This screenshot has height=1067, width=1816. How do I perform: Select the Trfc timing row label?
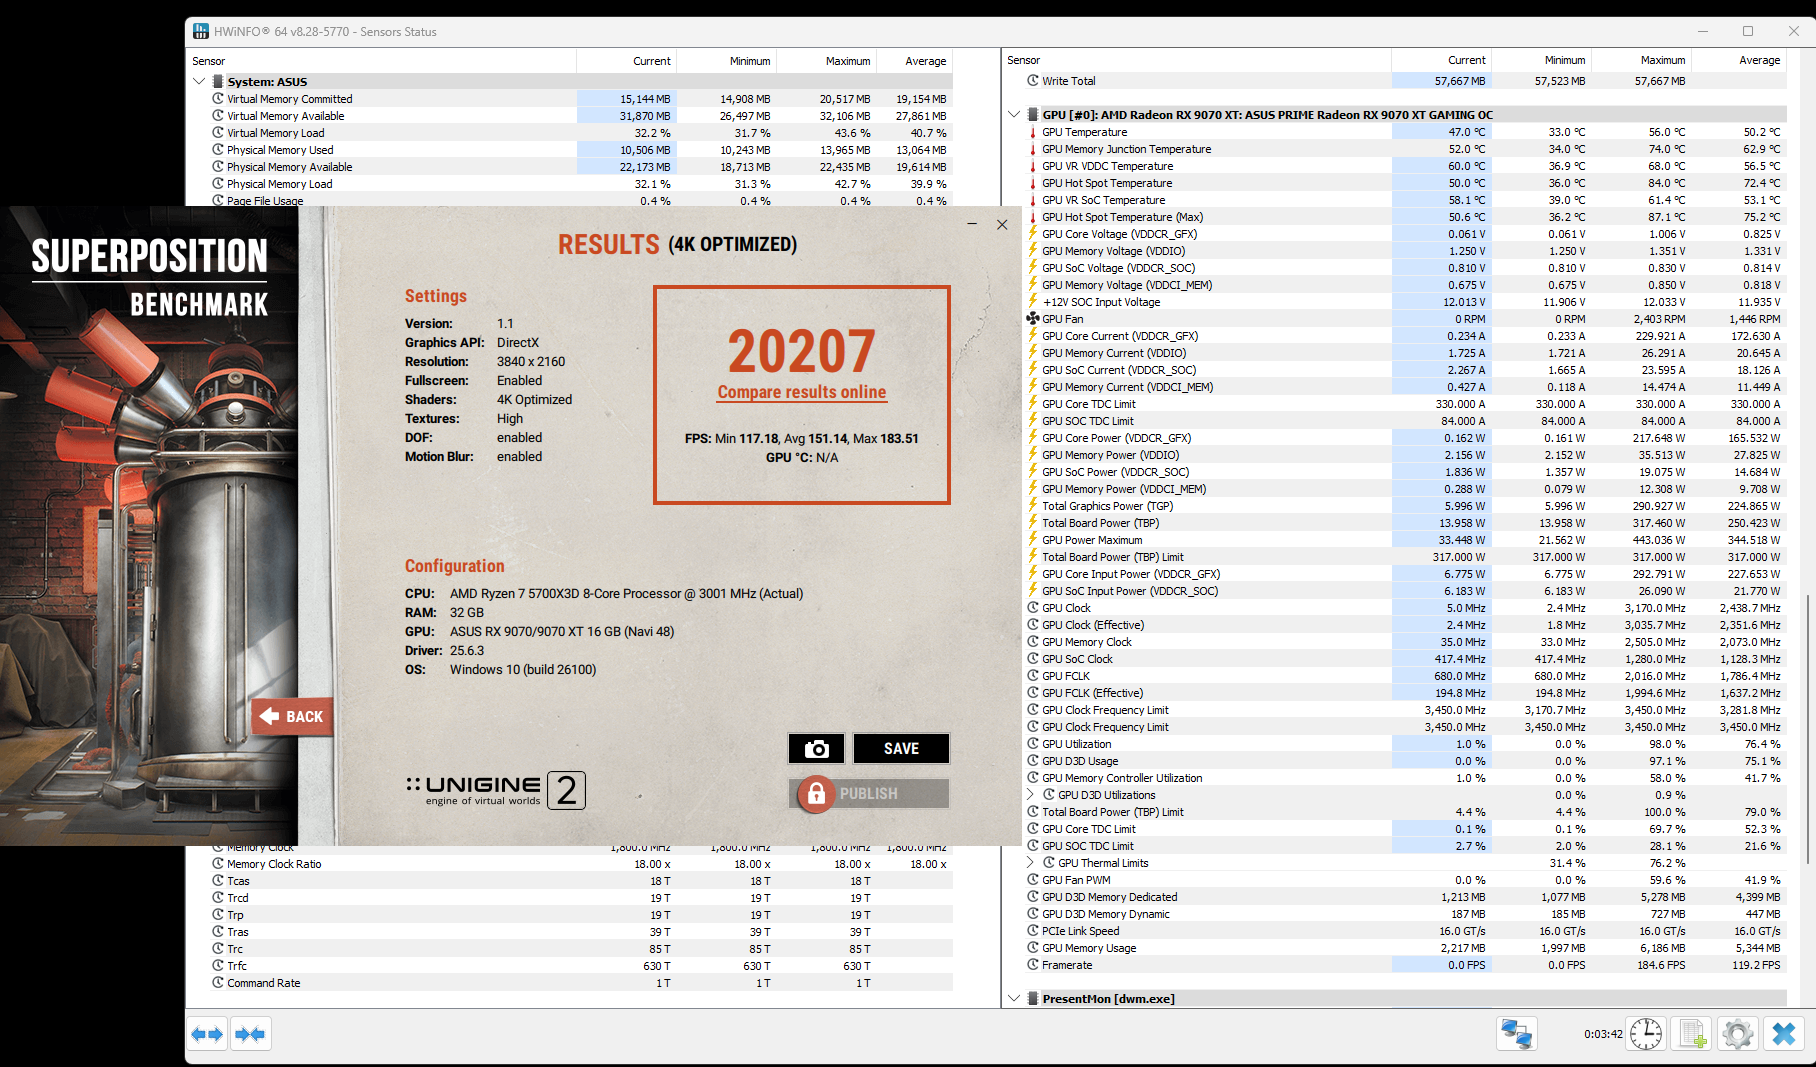pyautogui.click(x=237, y=966)
